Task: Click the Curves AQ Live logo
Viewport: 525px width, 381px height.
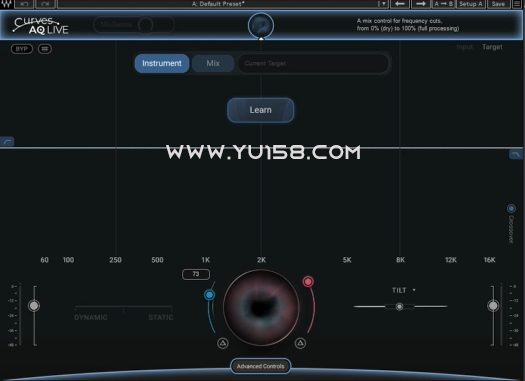Action: (41, 25)
